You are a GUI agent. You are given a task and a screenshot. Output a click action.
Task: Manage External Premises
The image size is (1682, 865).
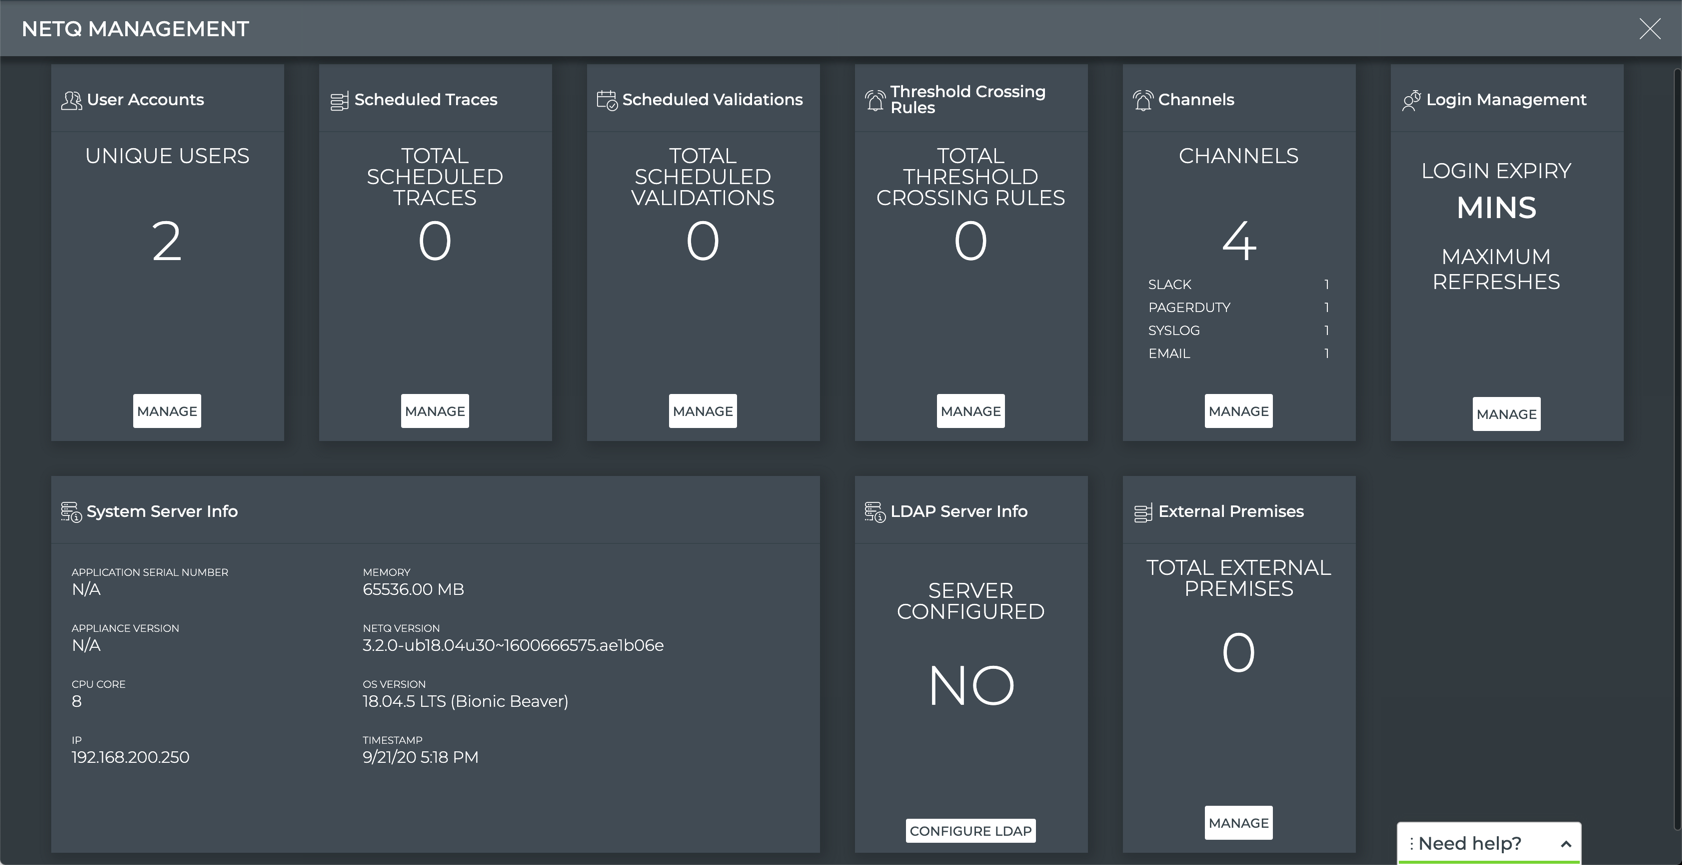pyautogui.click(x=1238, y=823)
